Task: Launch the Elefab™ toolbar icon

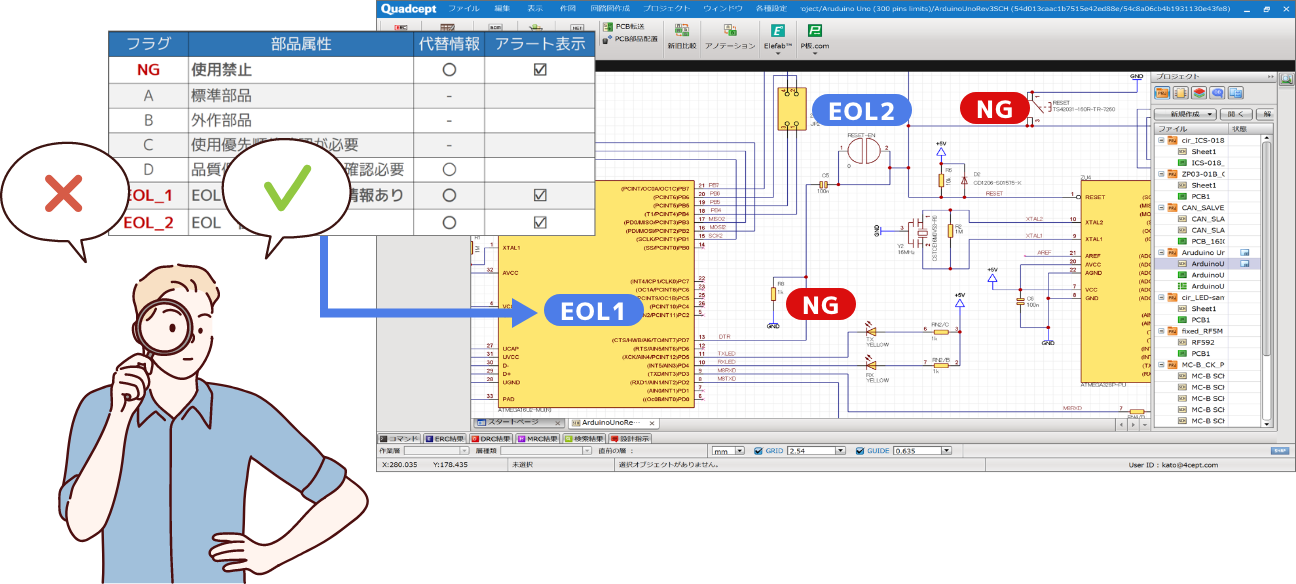Action: click(779, 36)
